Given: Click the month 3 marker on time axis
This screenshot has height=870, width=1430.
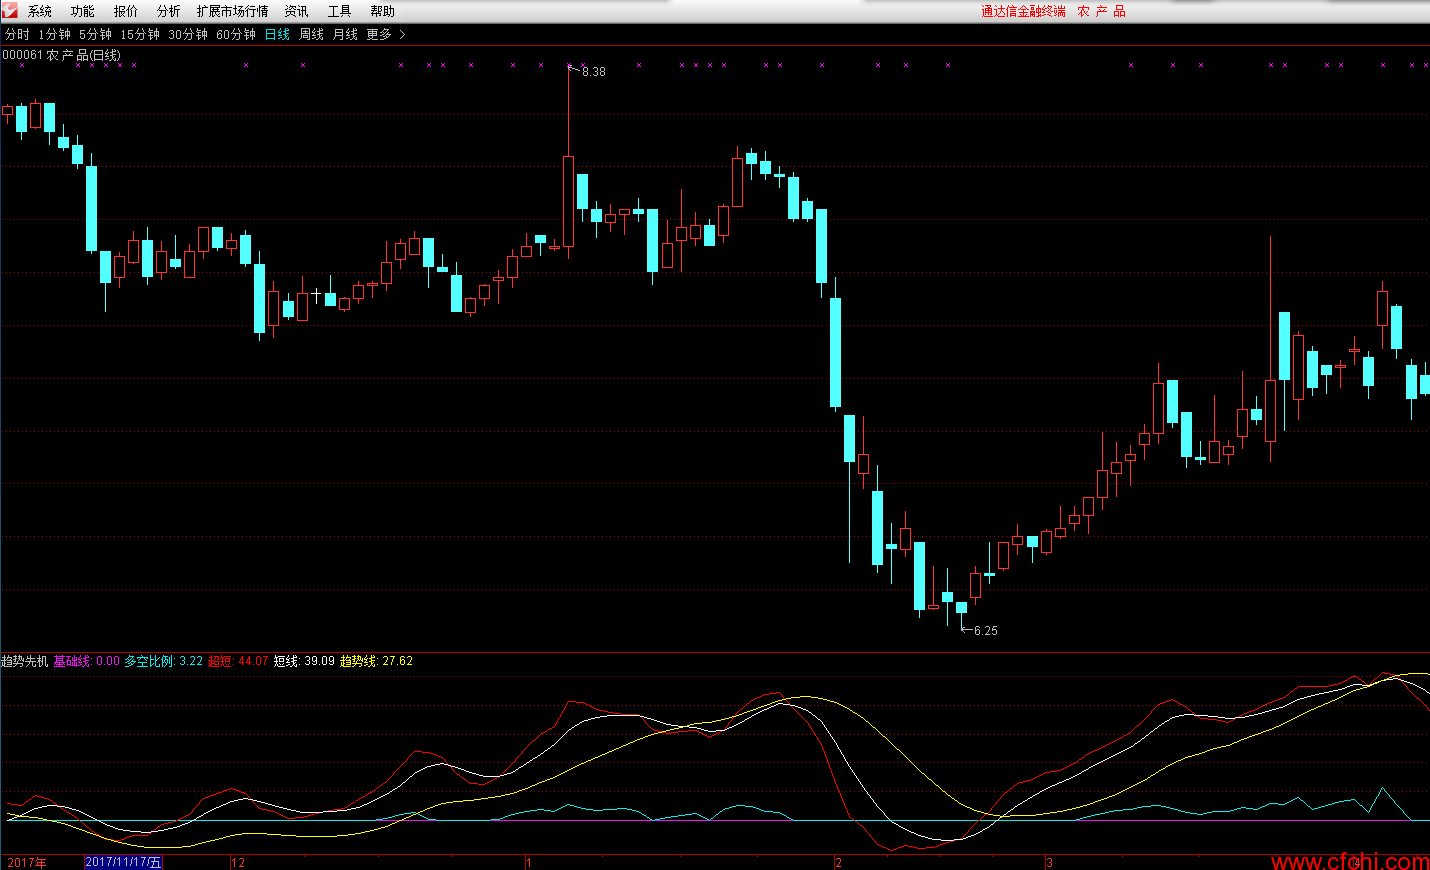Looking at the screenshot, I should click(1049, 862).
